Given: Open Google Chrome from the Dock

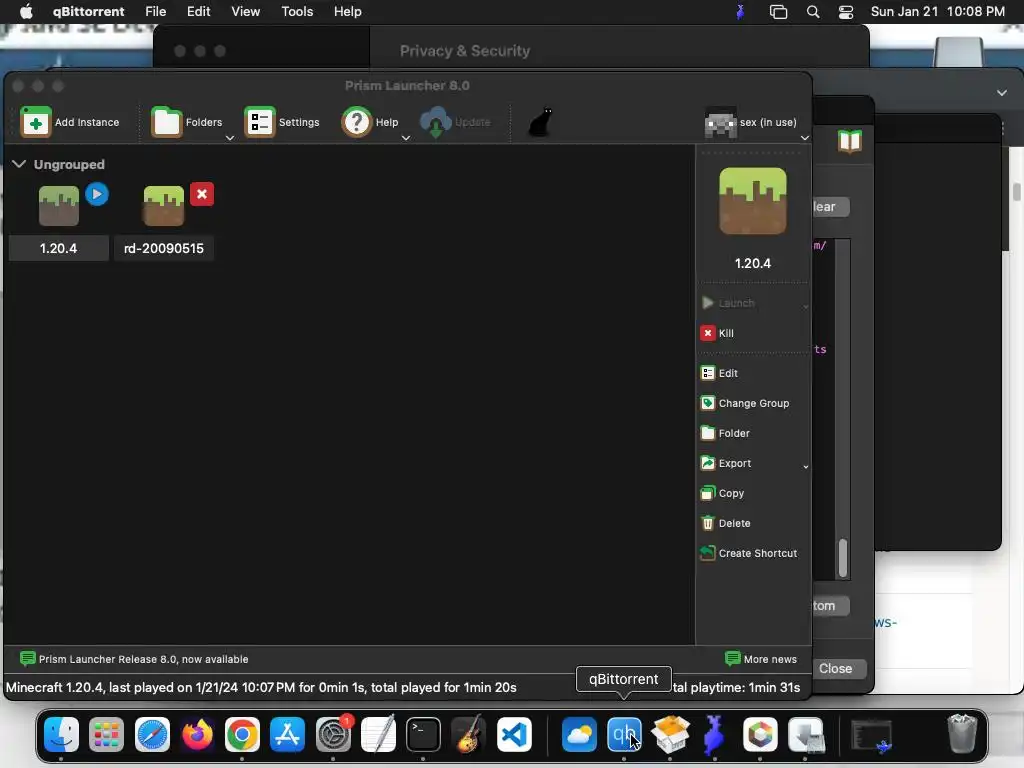Looking at the screenshot, I should (x=242, y=735).
